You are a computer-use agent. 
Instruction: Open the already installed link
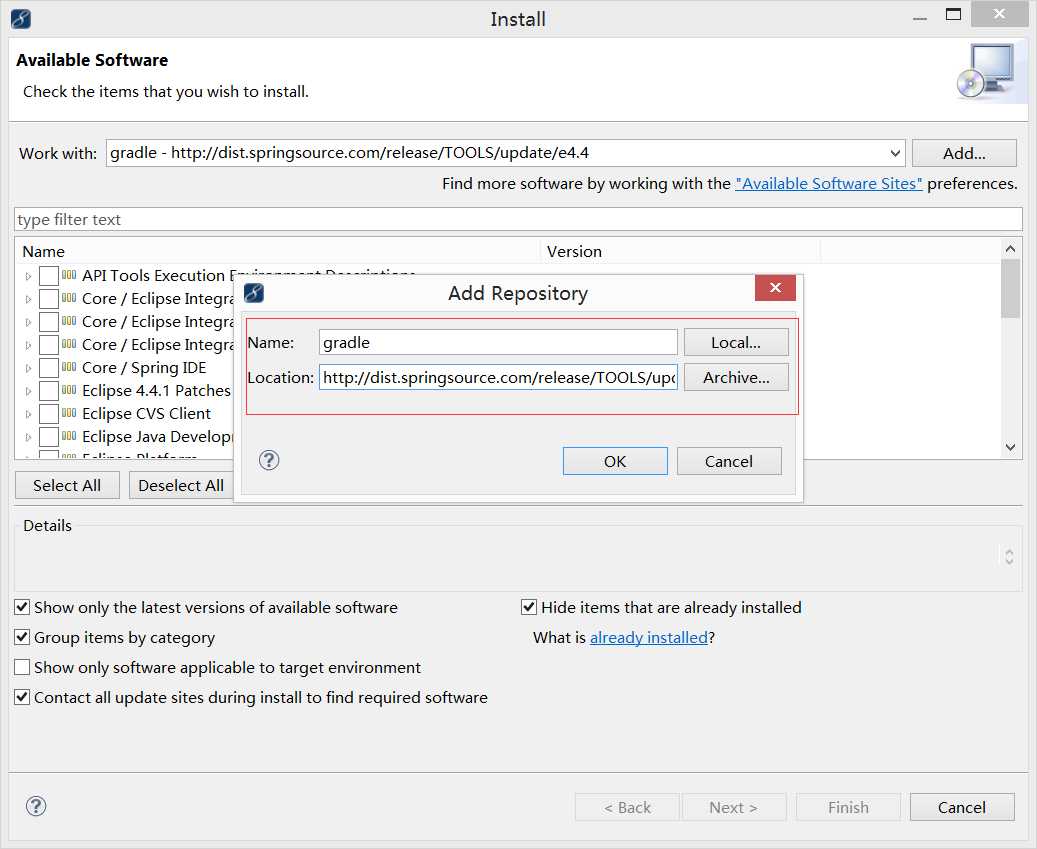[649, 637]
